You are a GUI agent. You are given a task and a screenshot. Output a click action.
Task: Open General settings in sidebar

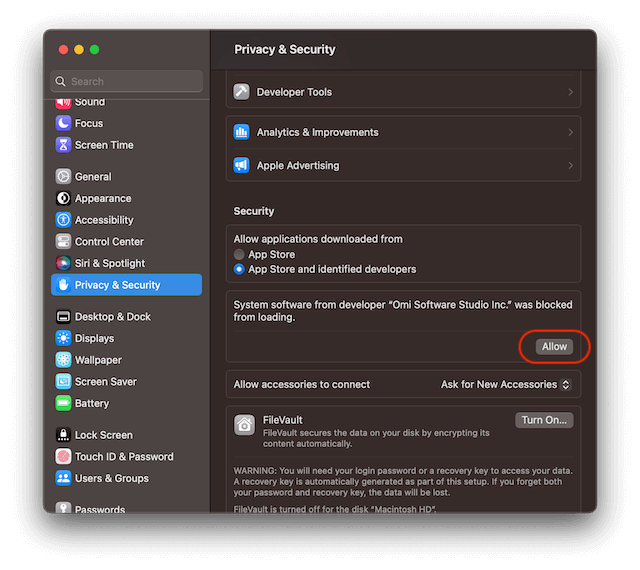(x=93, y=177)
